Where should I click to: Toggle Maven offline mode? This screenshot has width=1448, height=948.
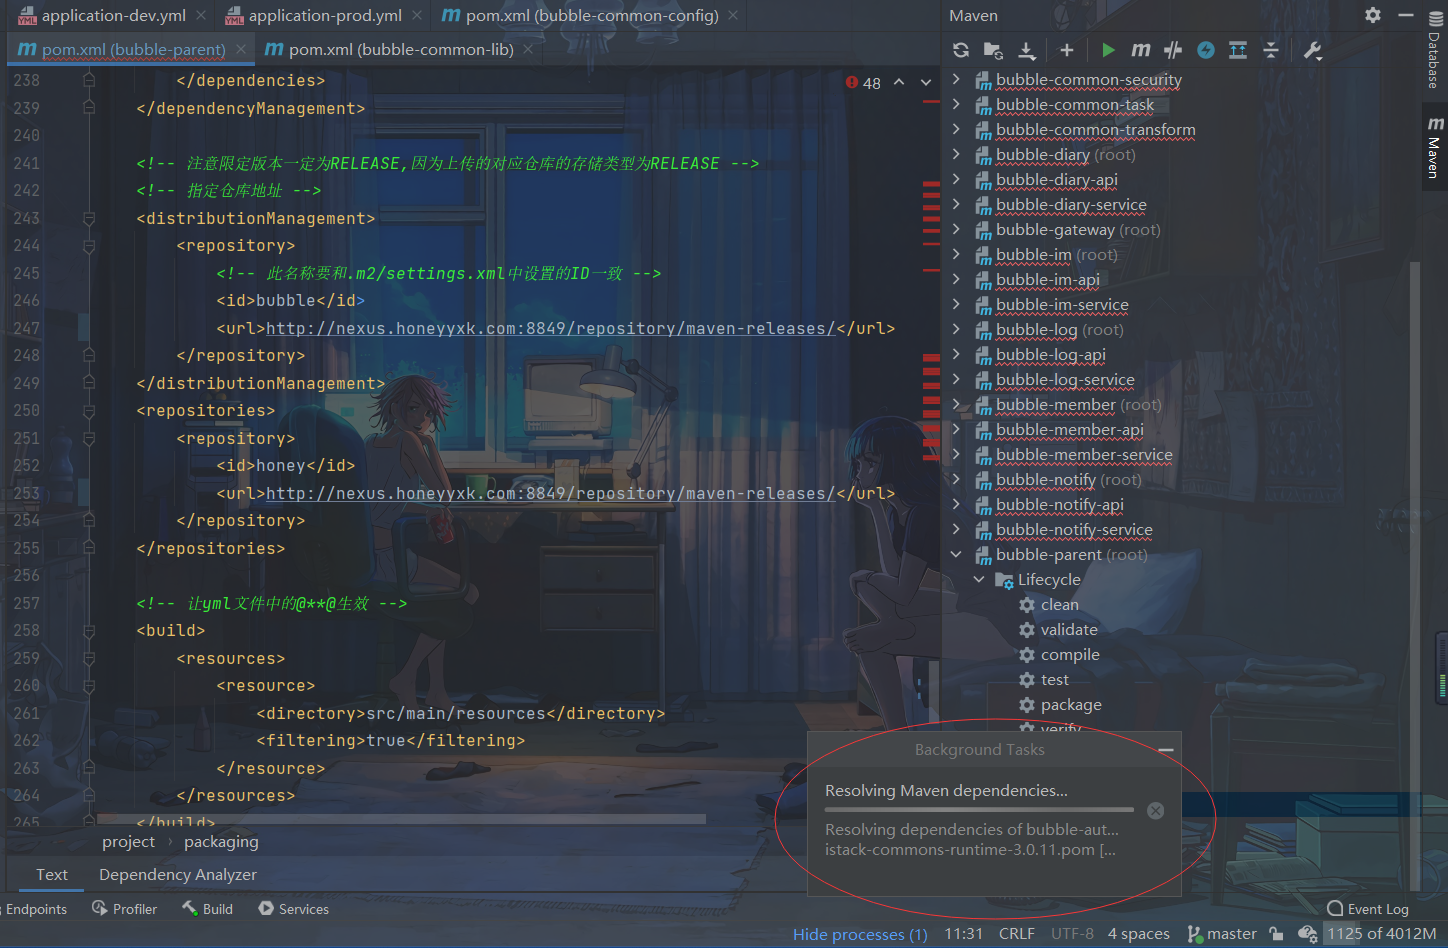pyautogui.click(x=1173, y=50)
